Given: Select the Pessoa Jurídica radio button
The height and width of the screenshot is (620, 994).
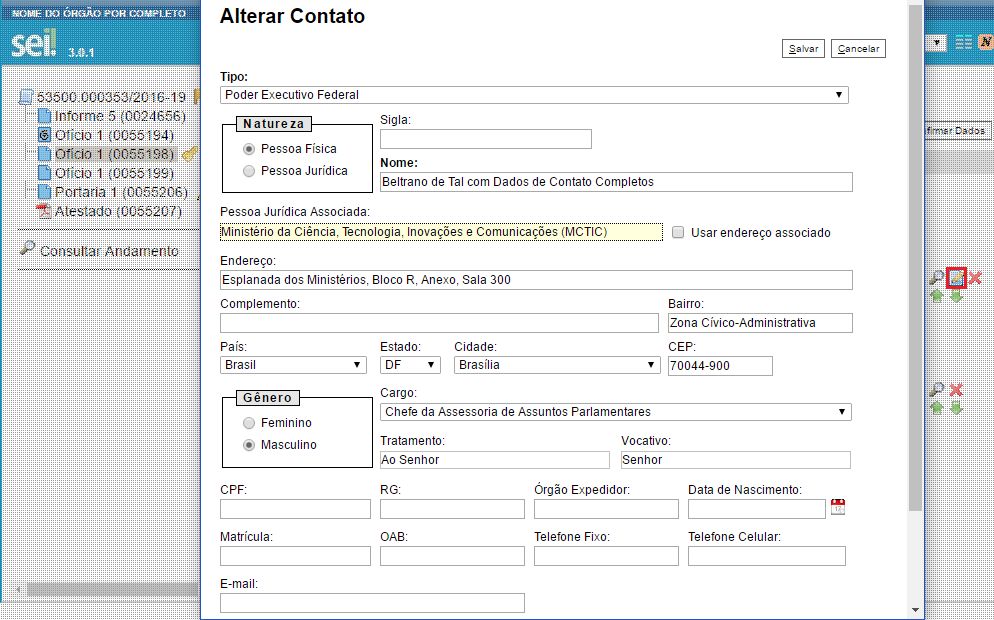Looking at the screenshot, I should pyautogui.click(x=249, y=171).
